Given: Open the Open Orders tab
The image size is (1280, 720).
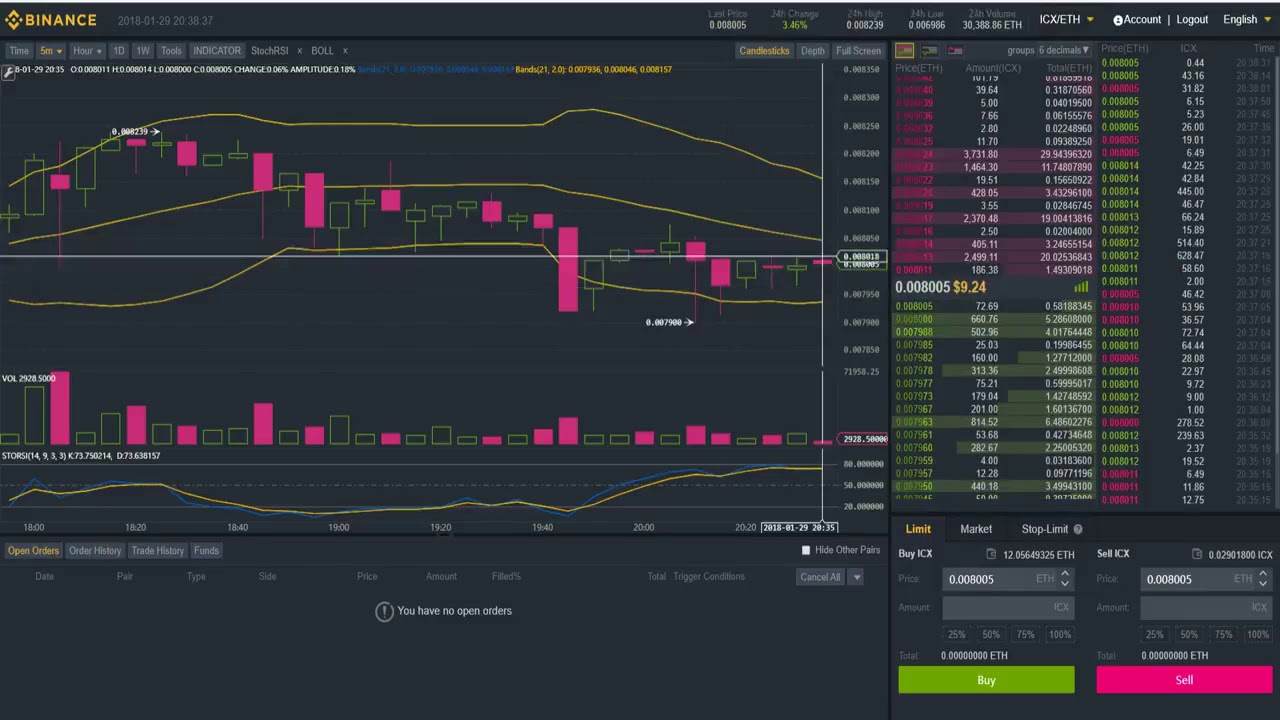Looking at the screenshot, I should point(34,551).
